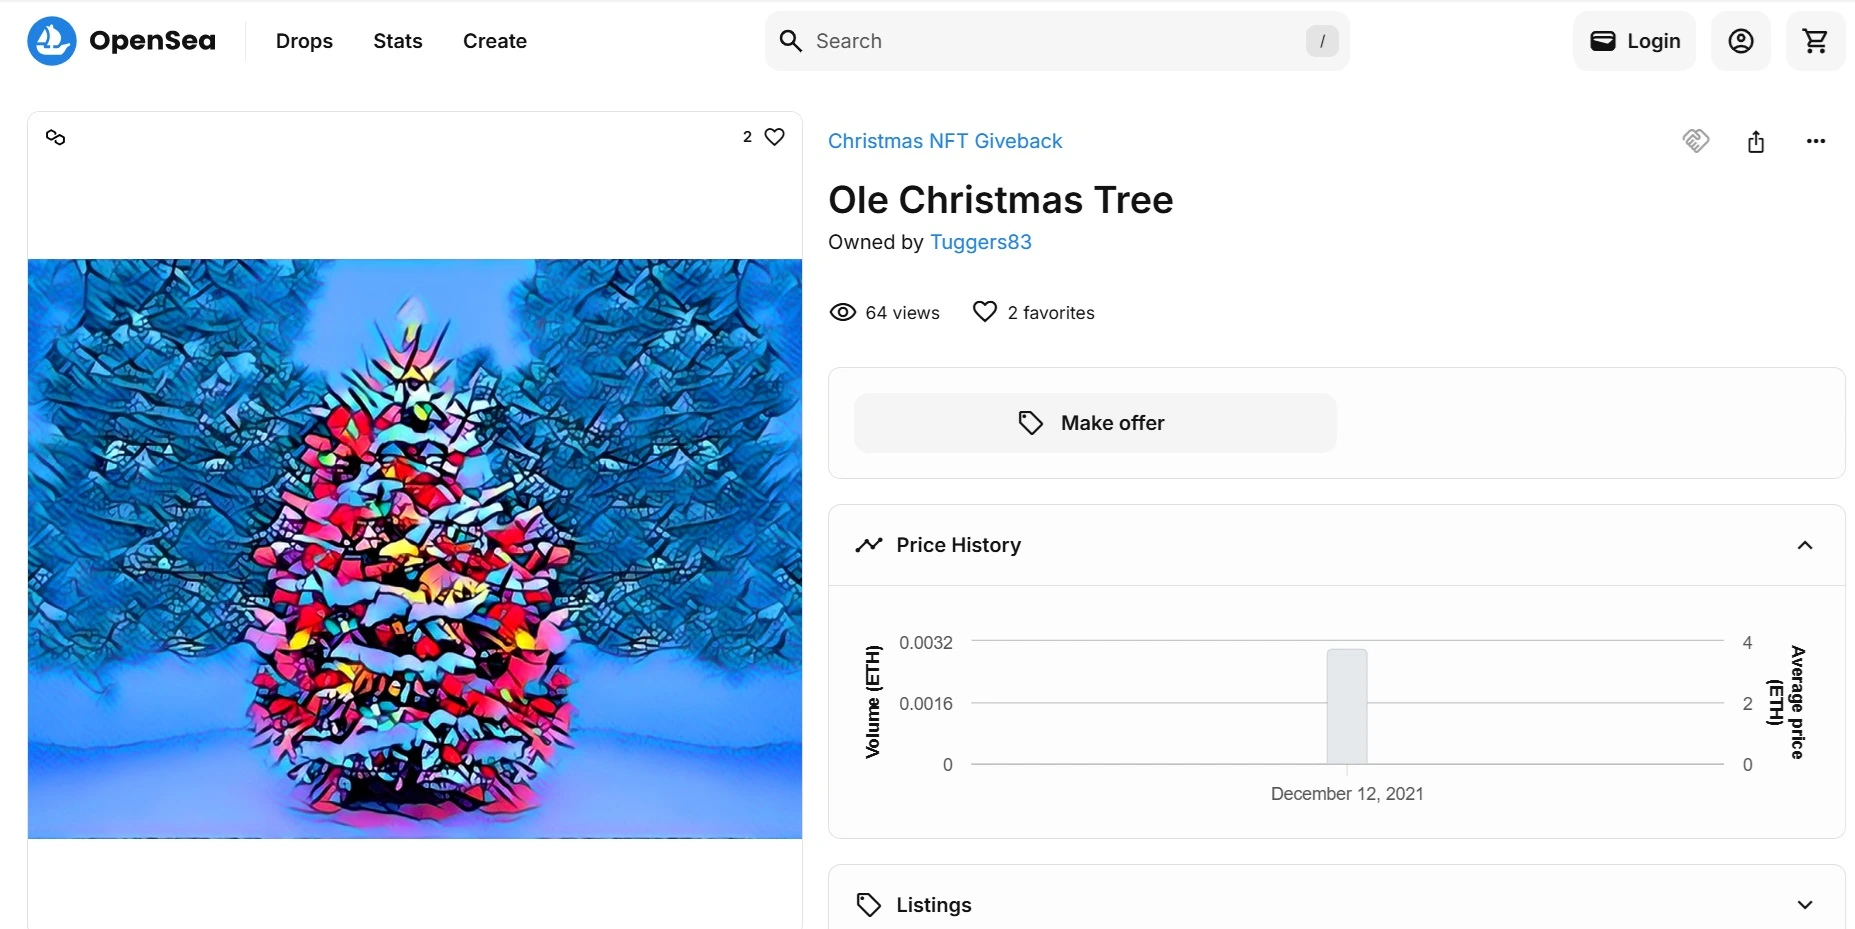Click the OpenSea logo
Viewport: 1855px width, 929px height.
pos(119,41)
